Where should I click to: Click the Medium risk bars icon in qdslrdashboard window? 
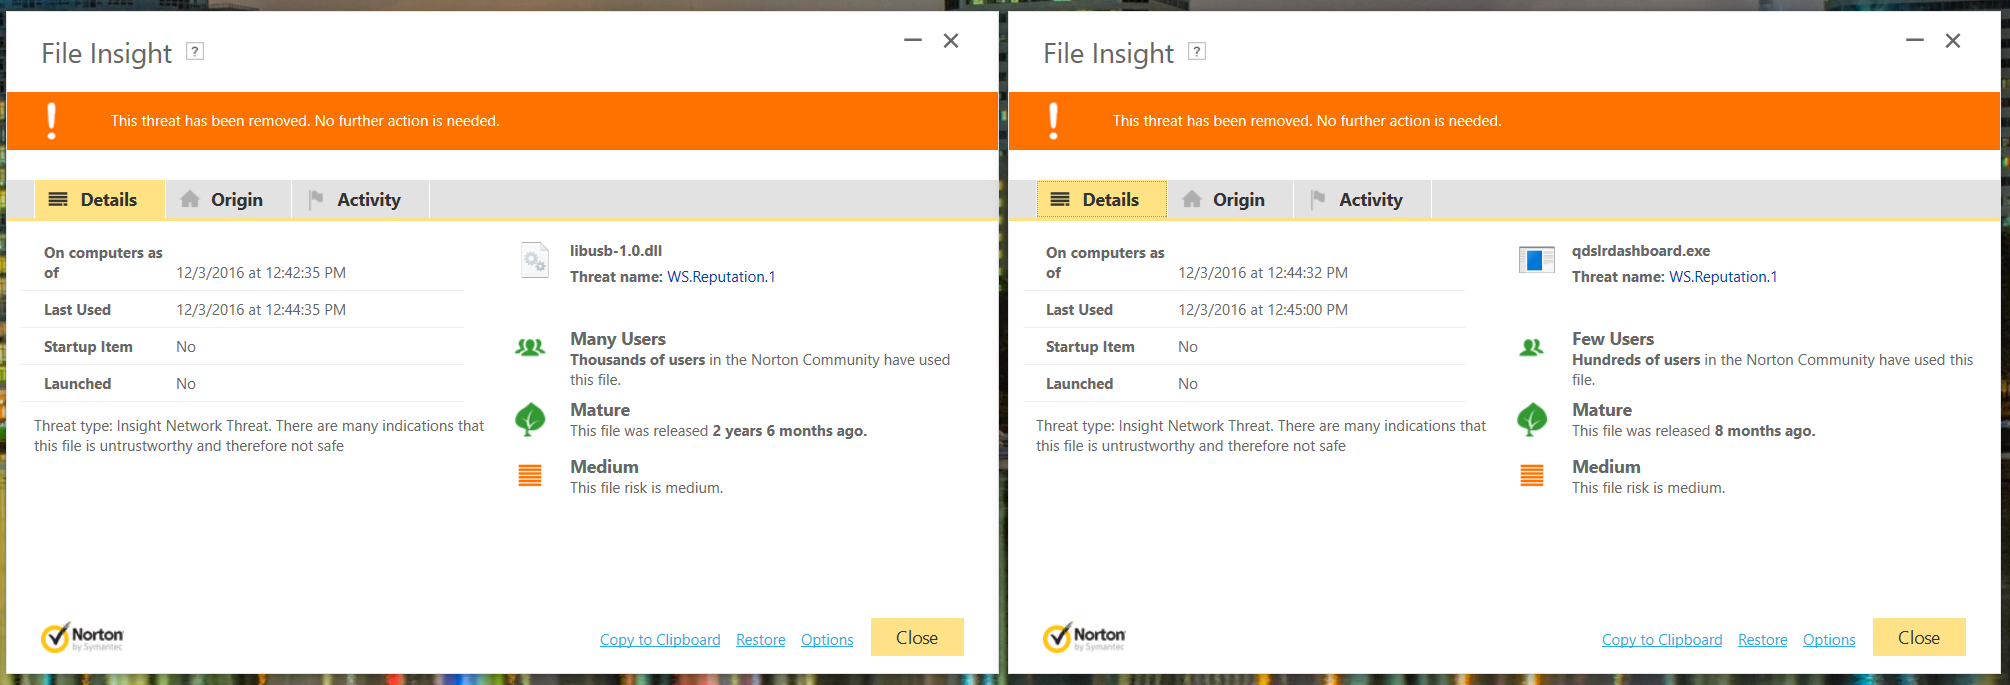click(1532, 475)
